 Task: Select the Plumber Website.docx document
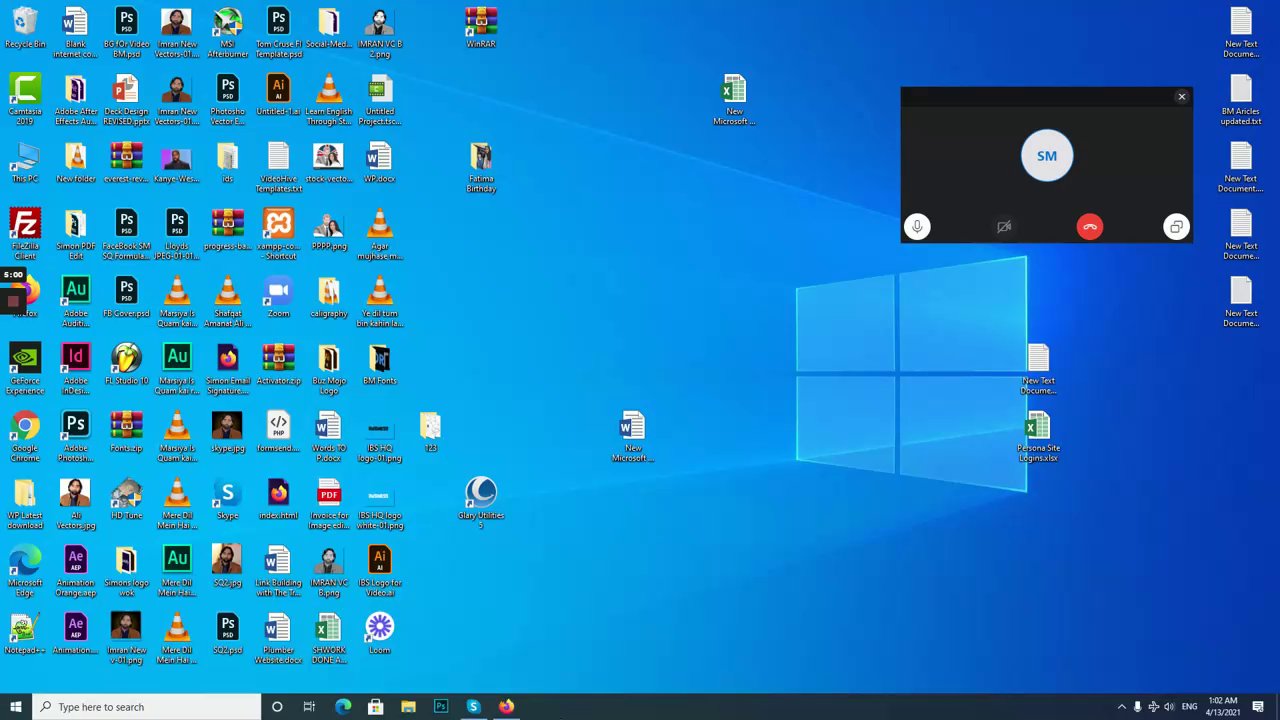coord(278,639)
